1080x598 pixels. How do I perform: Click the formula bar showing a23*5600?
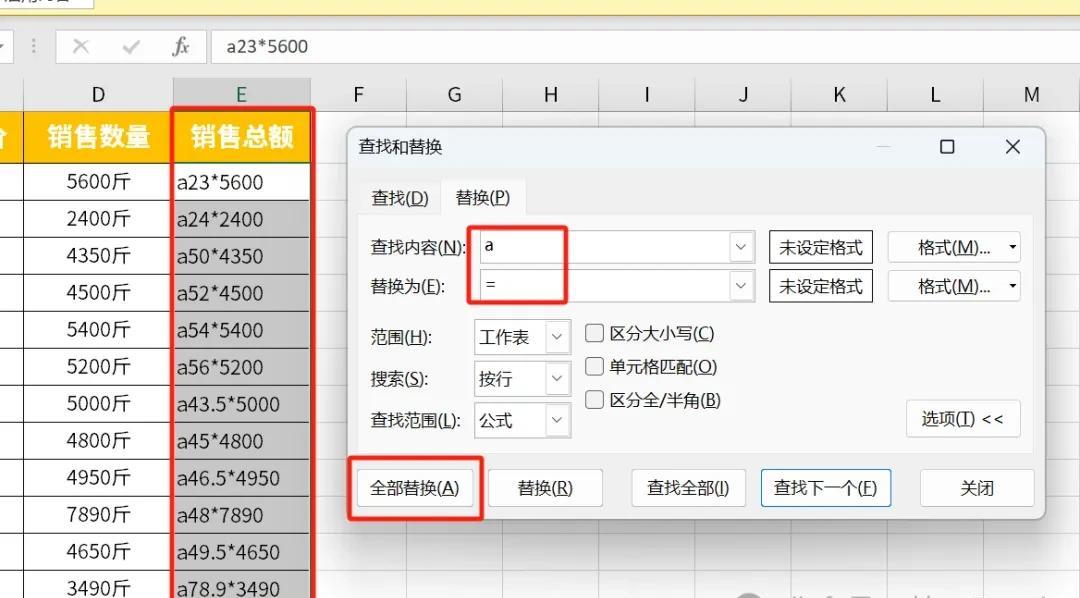tap(645, 46)
